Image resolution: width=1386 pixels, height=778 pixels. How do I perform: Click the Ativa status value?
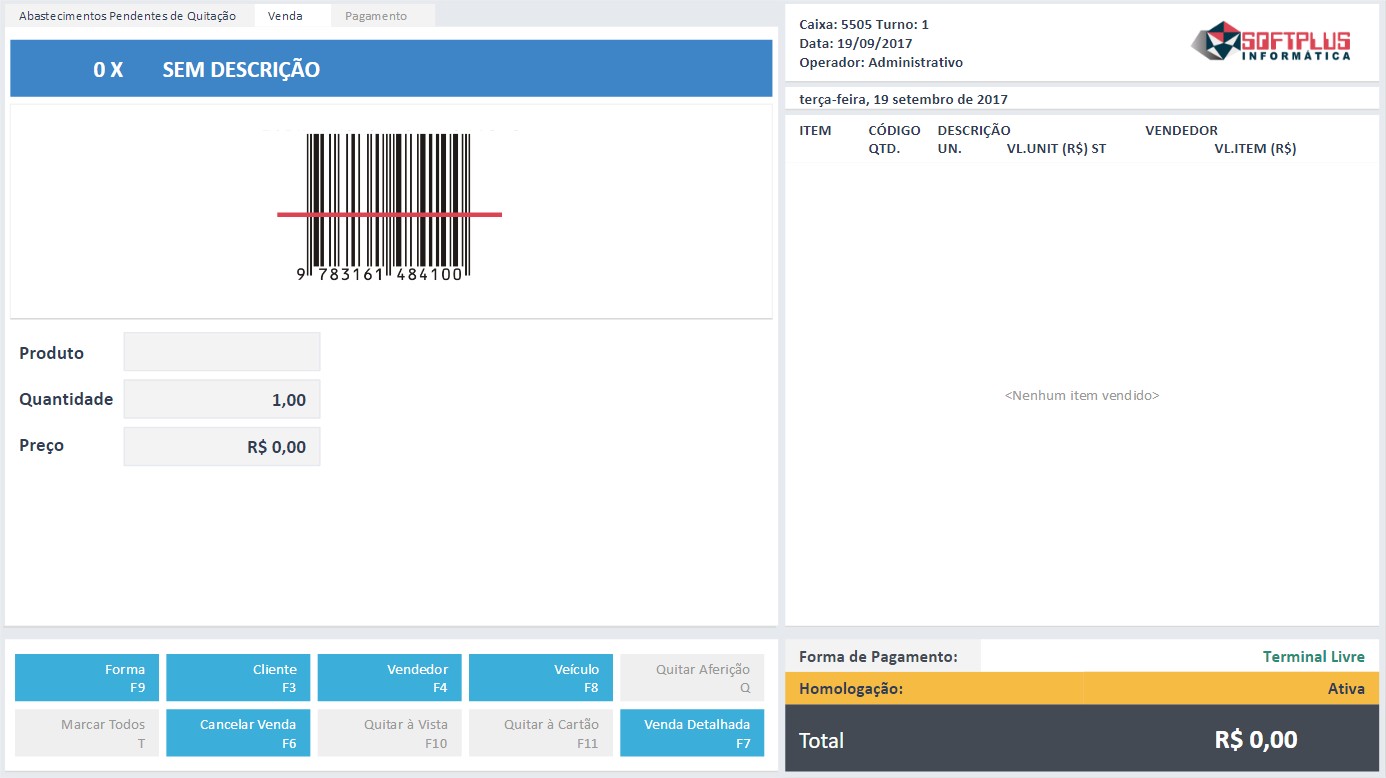click(x=1346, y=689)
